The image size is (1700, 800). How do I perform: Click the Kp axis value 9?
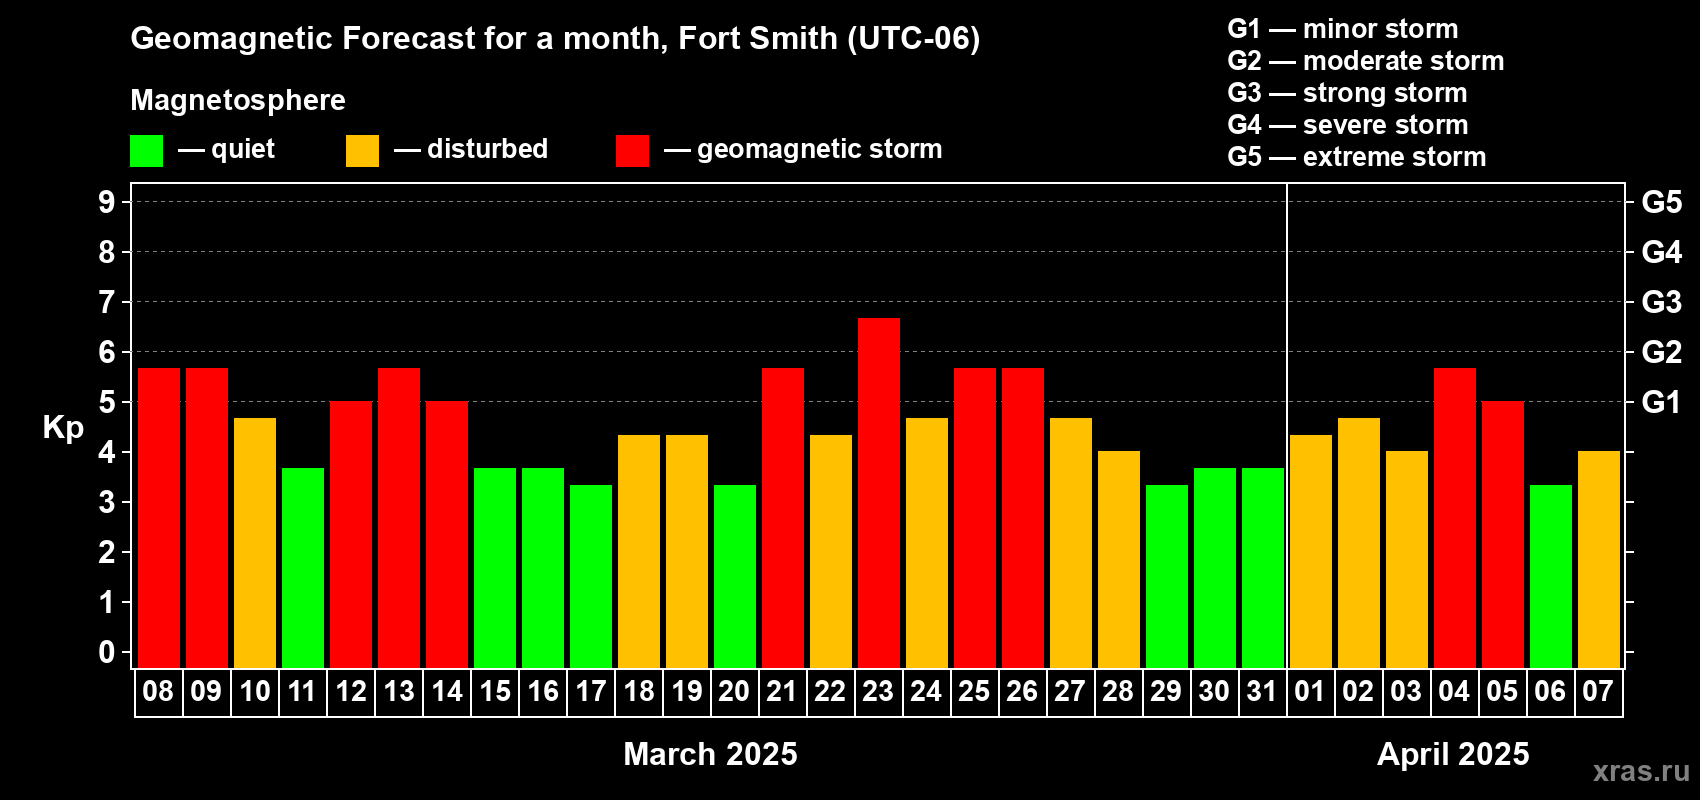point(107,202)
